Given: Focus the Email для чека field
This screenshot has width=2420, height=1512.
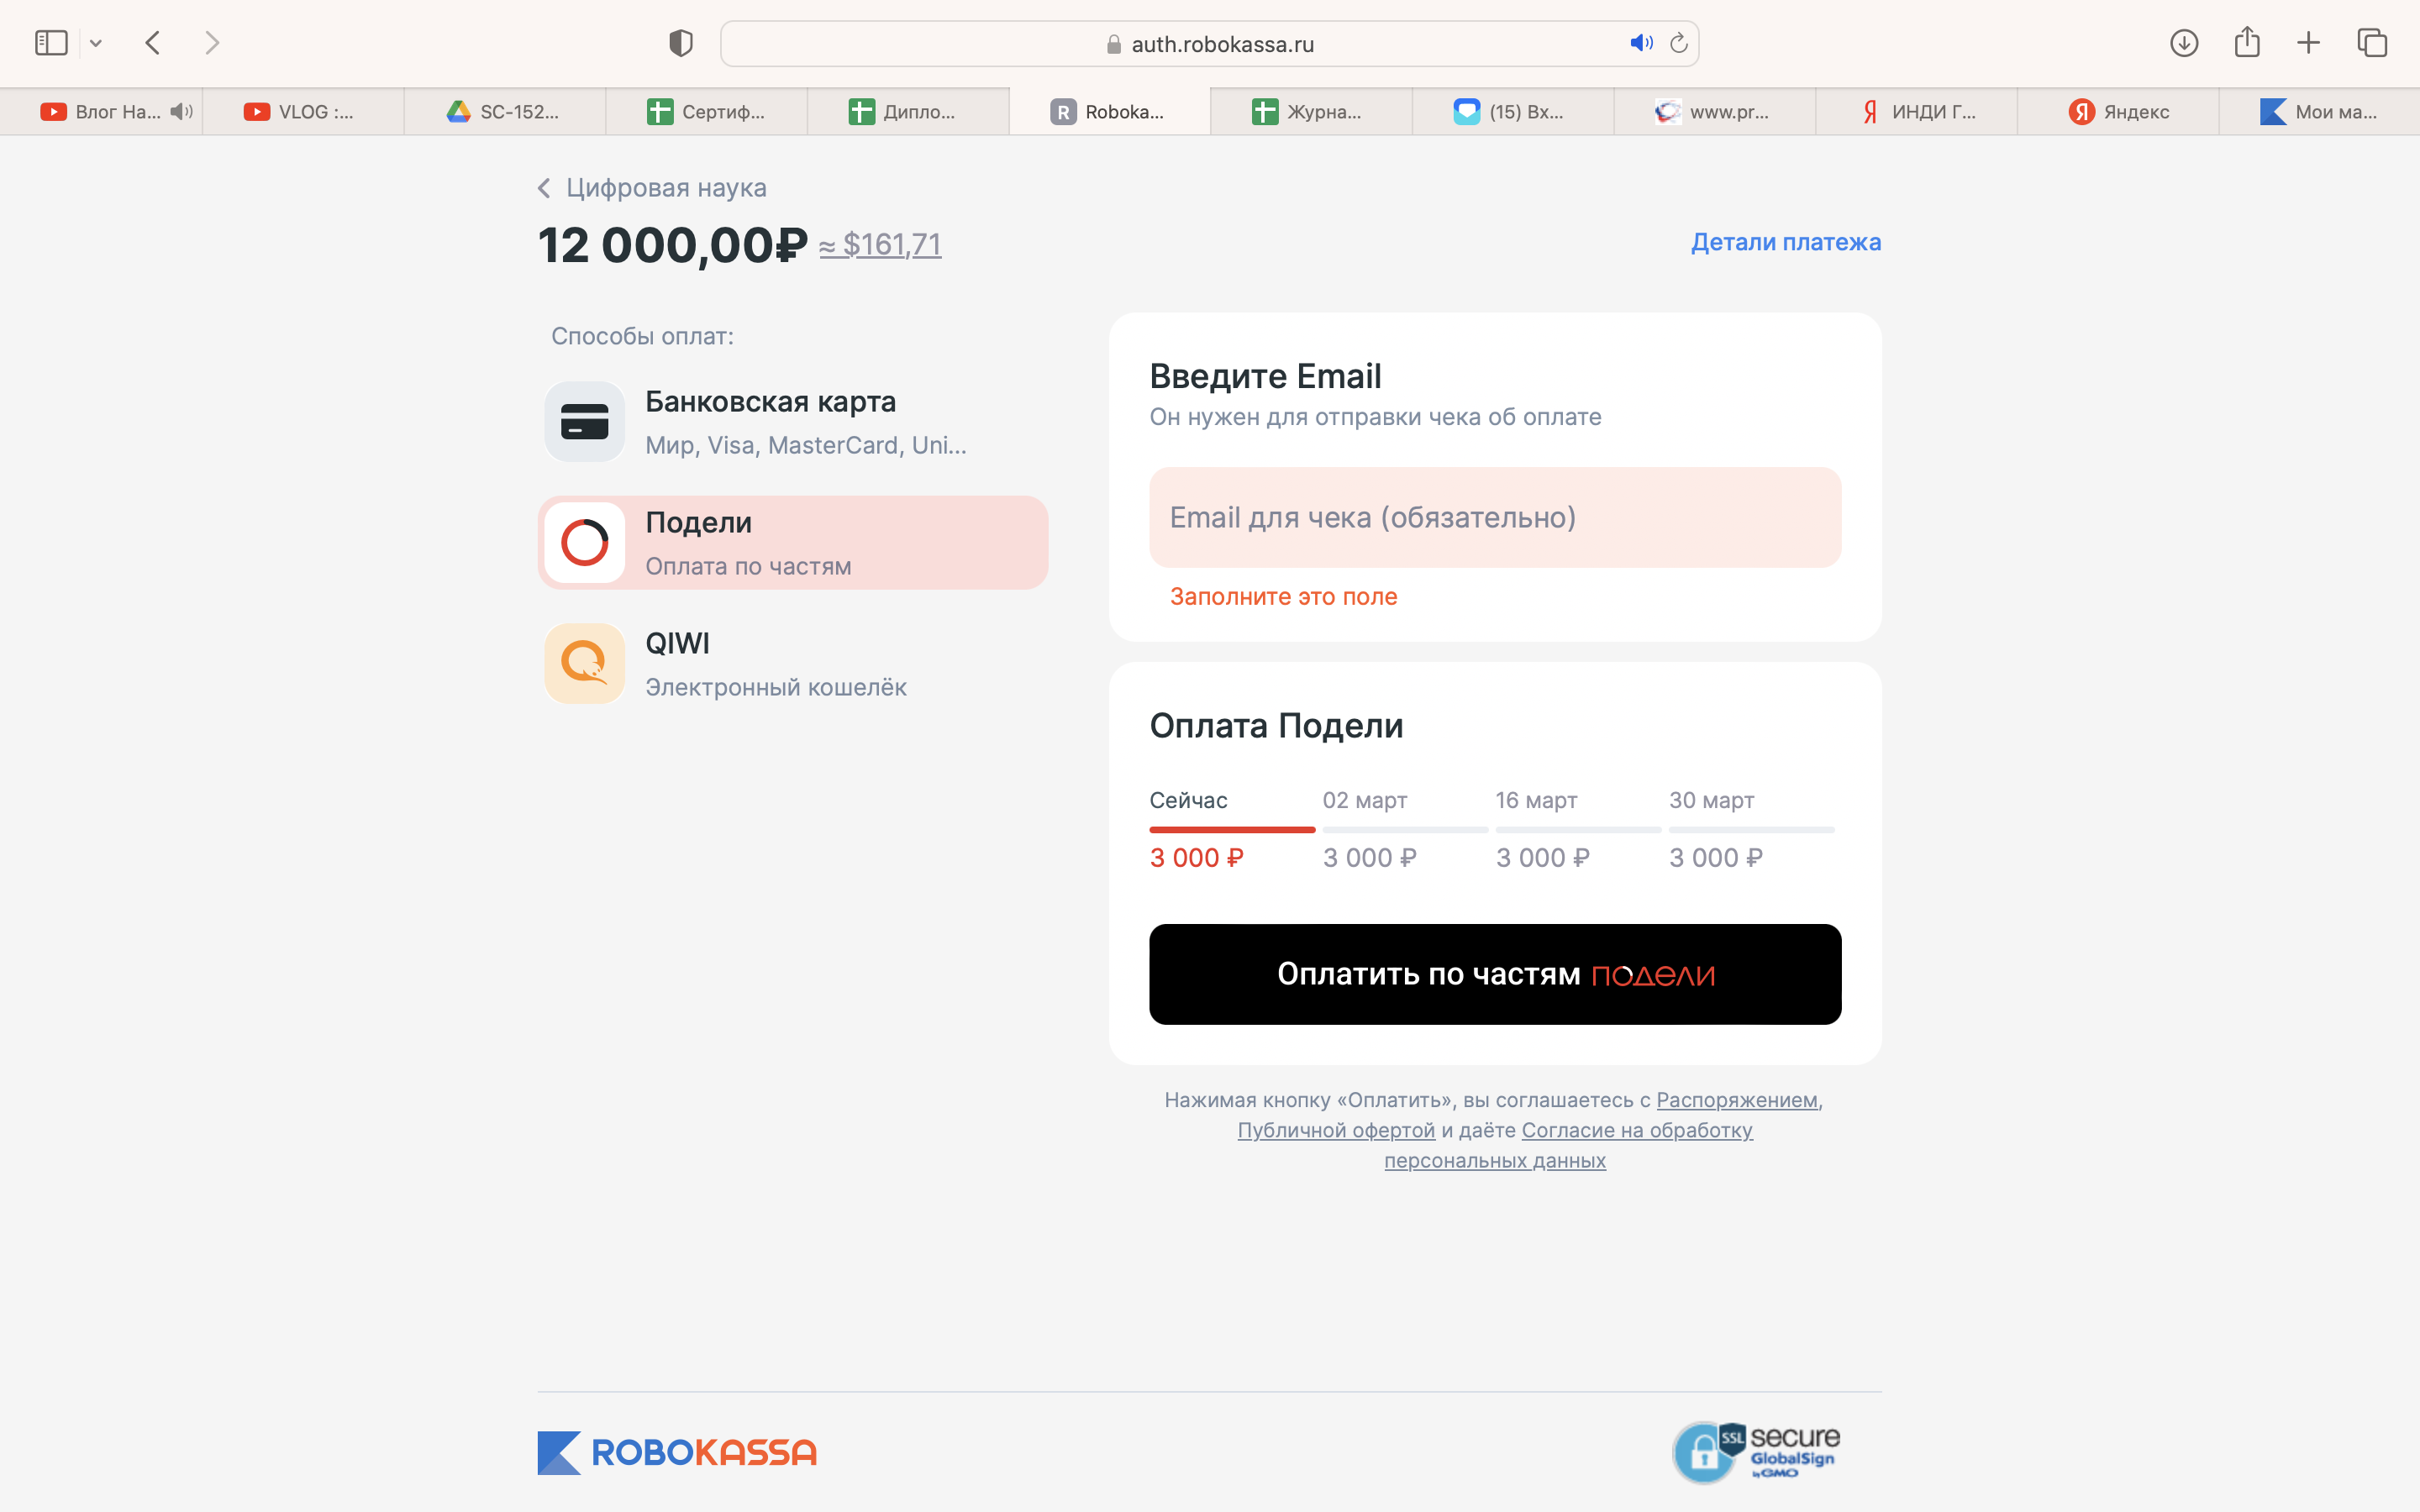Looking at the screenshot, I should 1495,517.
